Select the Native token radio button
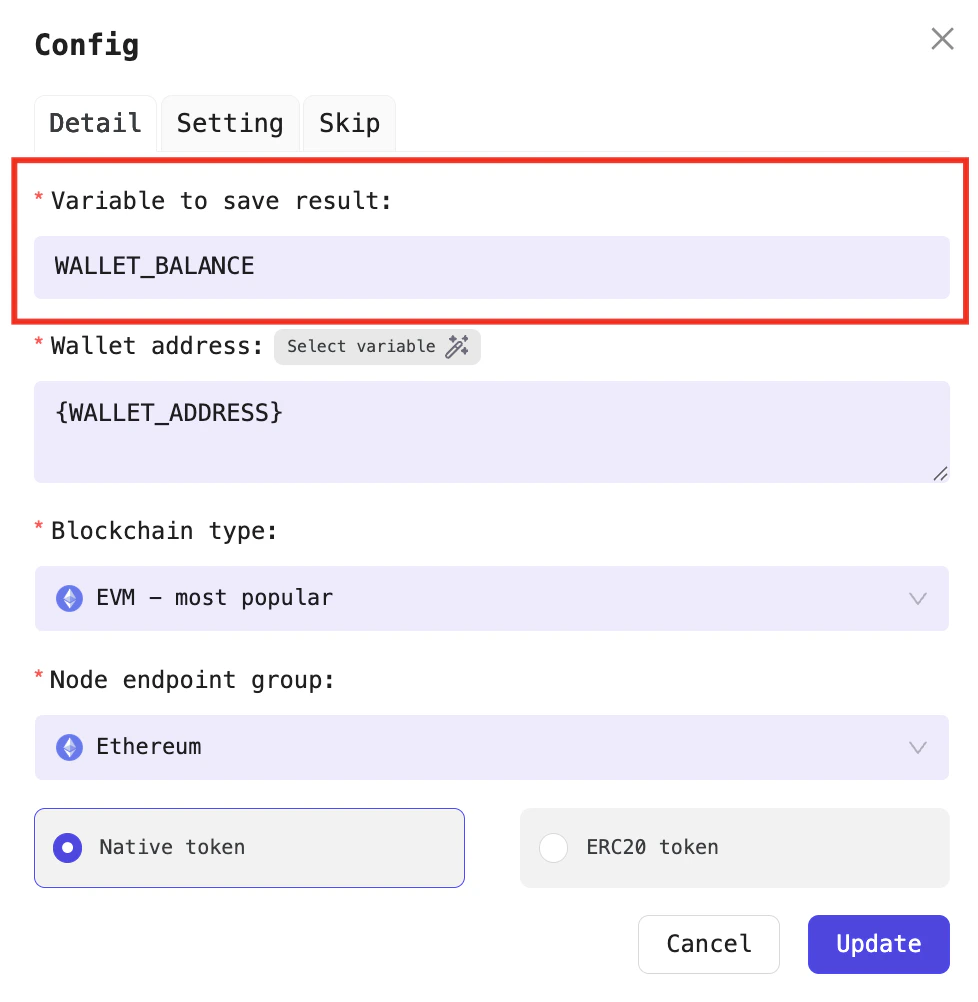This screenshot has width=978, height=1002. (67, 847)
